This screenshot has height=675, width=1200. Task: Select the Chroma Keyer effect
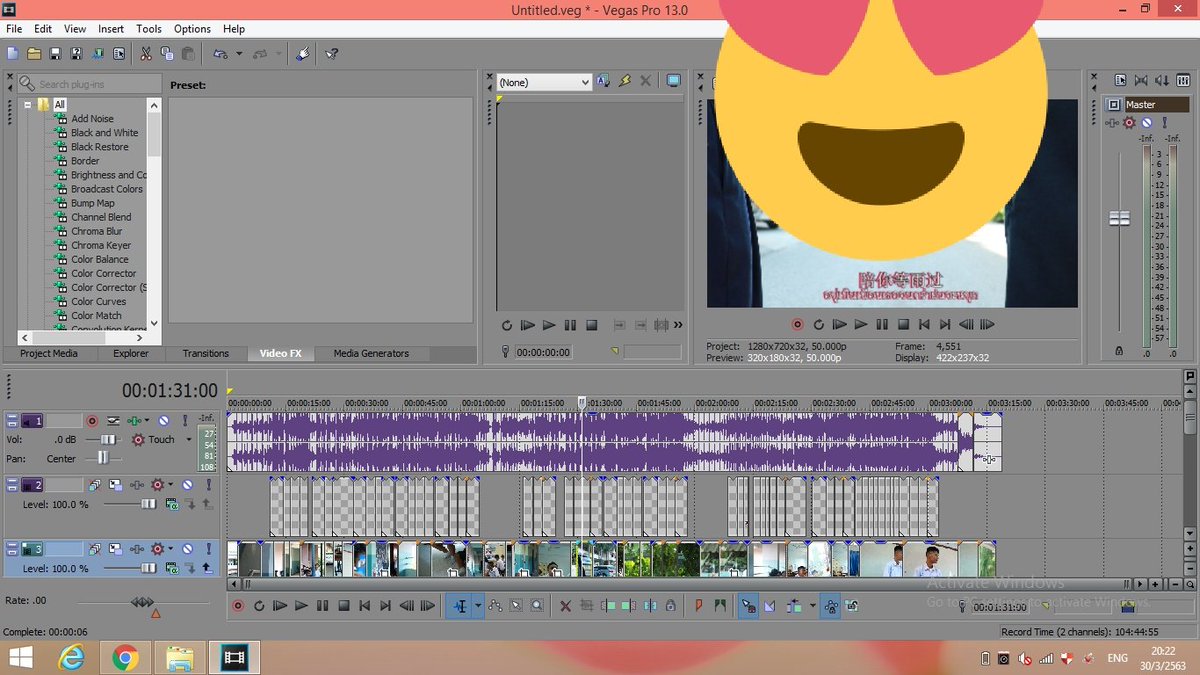click(x=101, y=245)
